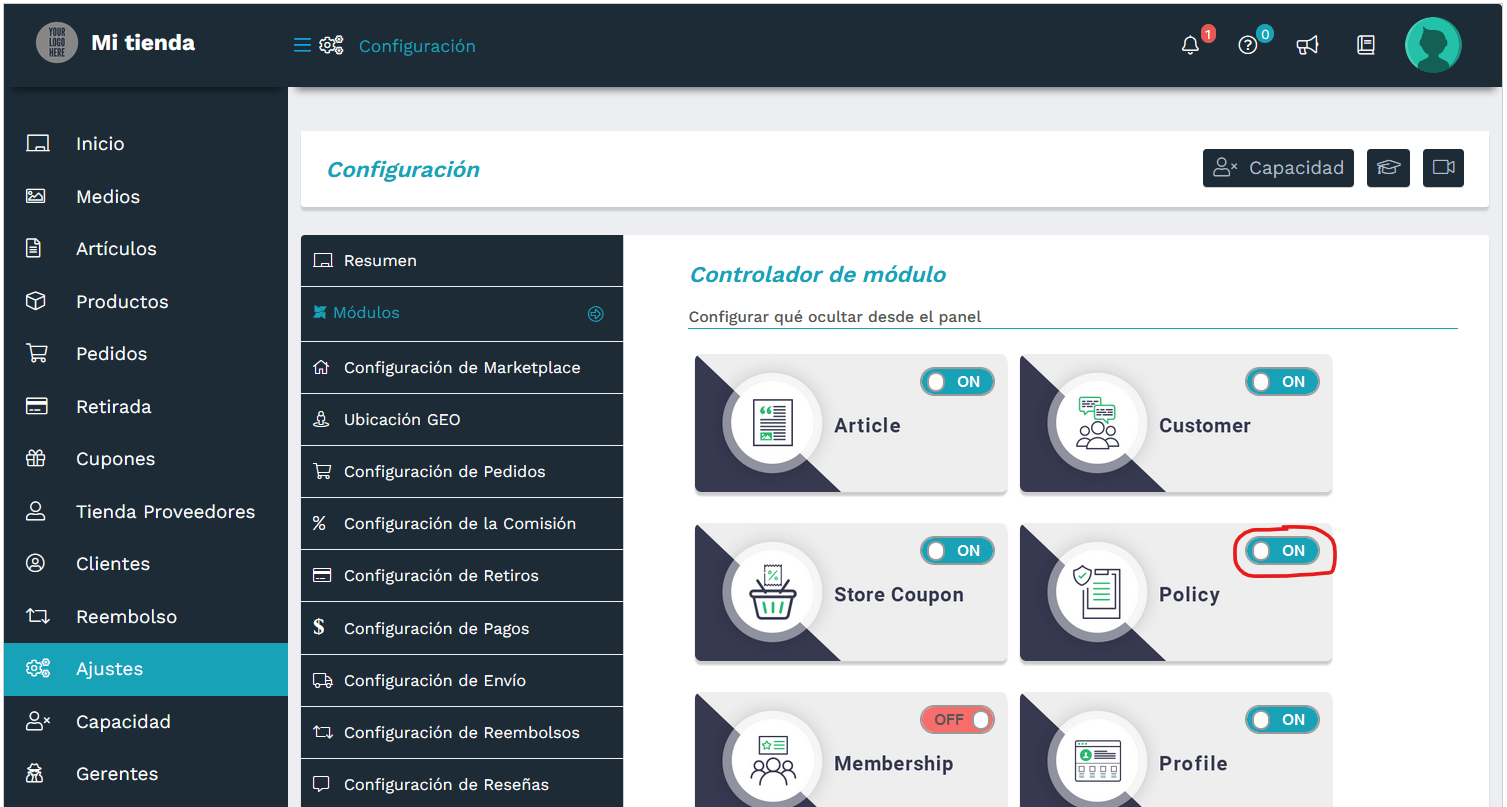Disable the Policy module toggle
This screenshot has width=1507, height=807.
click(x=1282, y=550)
